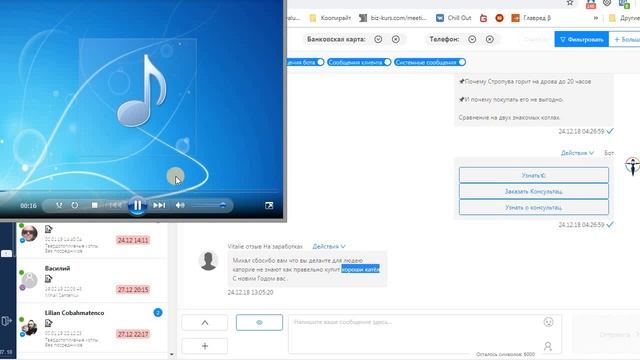
Task: Clear the Телефон filter
Action: (490, 39)
